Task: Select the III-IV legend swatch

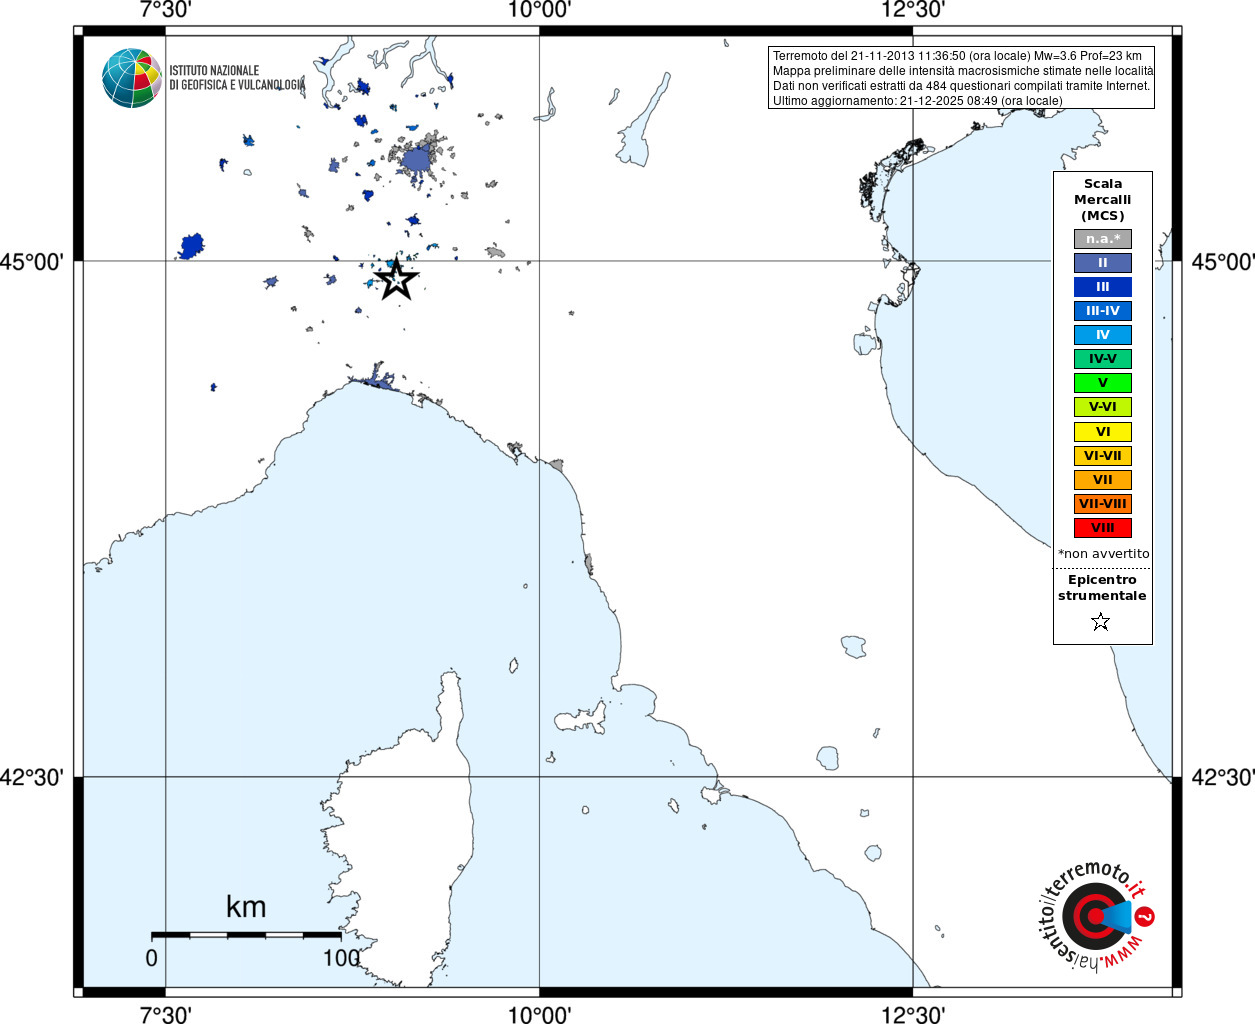Action: pos(1103,311)
